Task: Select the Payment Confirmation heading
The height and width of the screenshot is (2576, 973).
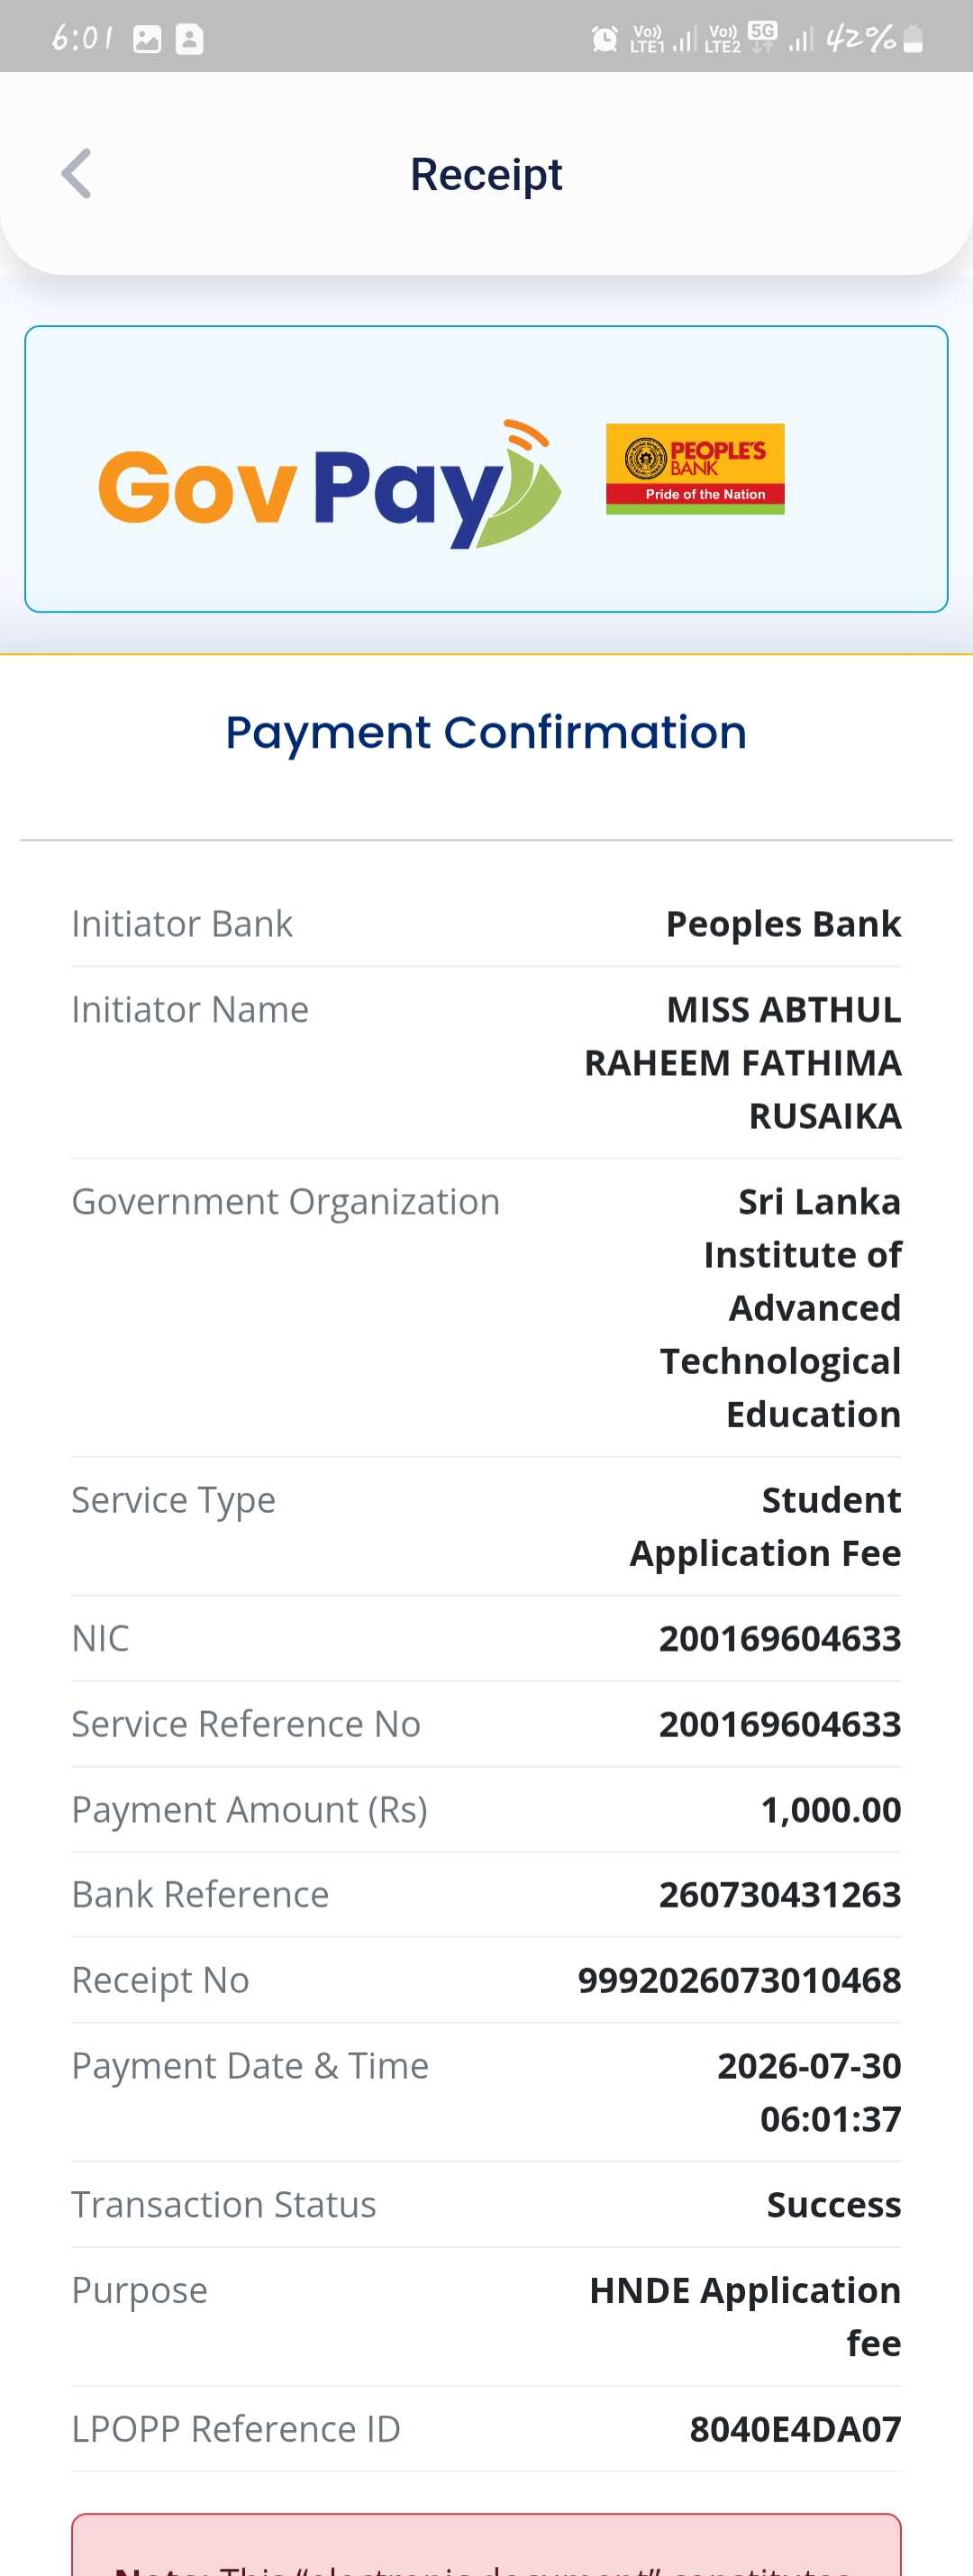Action: (486, 732)
